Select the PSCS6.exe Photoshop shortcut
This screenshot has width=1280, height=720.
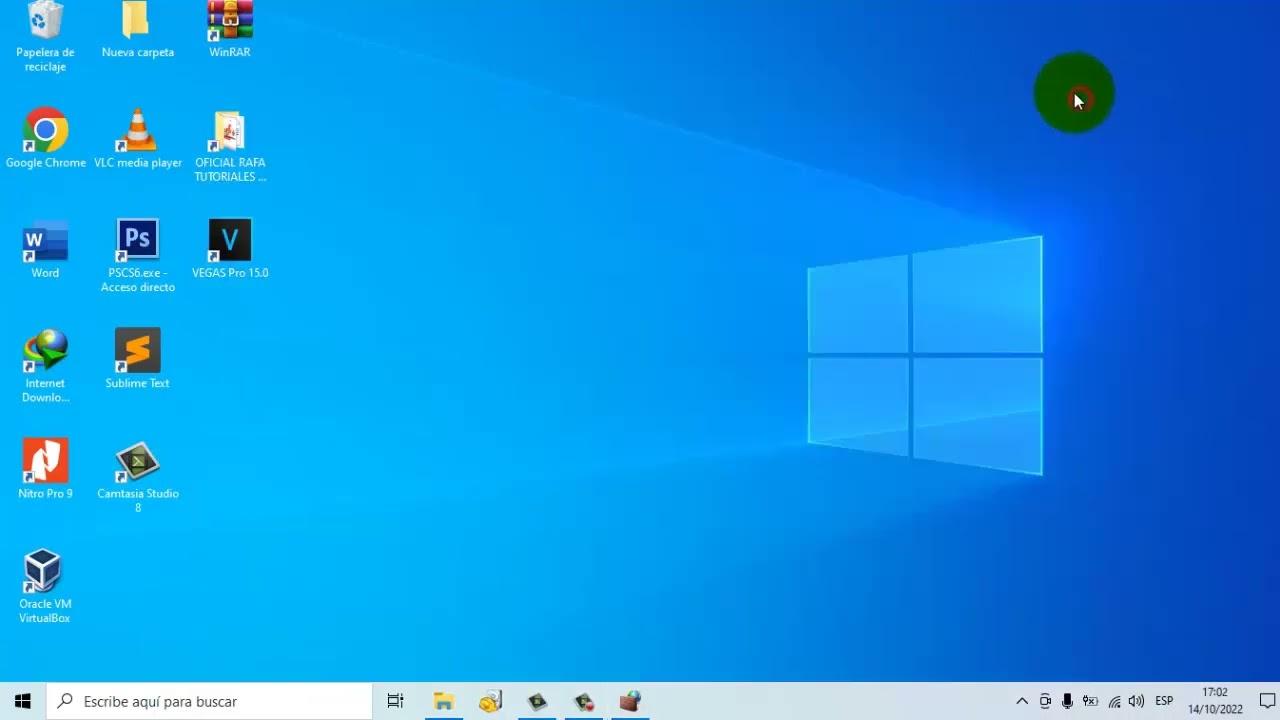(x=138, y=256)
